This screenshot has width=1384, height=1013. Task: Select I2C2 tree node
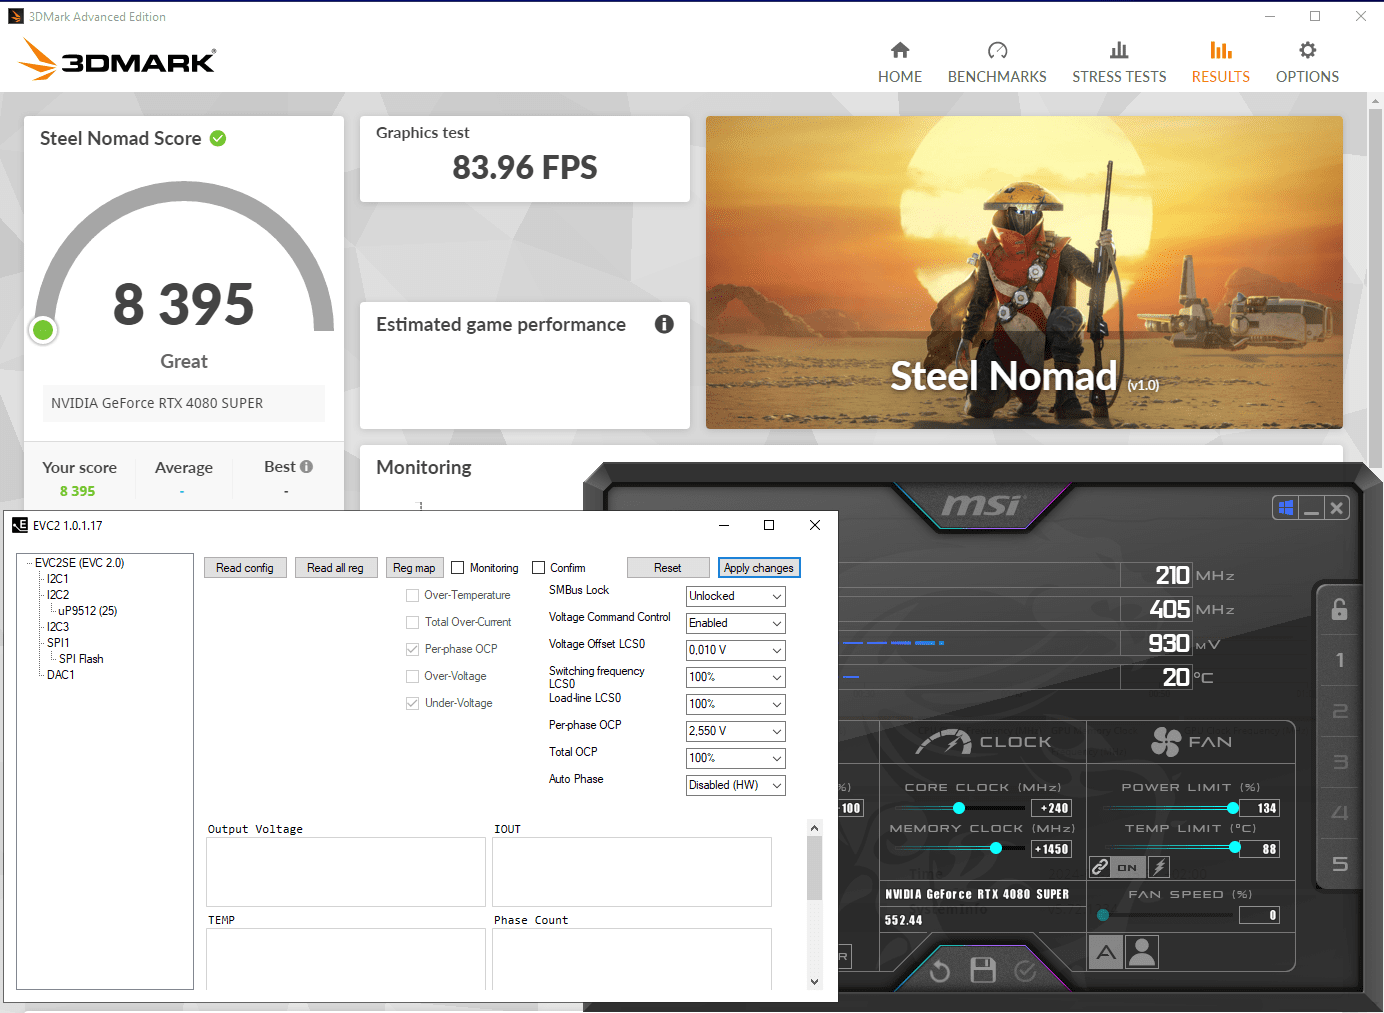click(x=58, y=595)
